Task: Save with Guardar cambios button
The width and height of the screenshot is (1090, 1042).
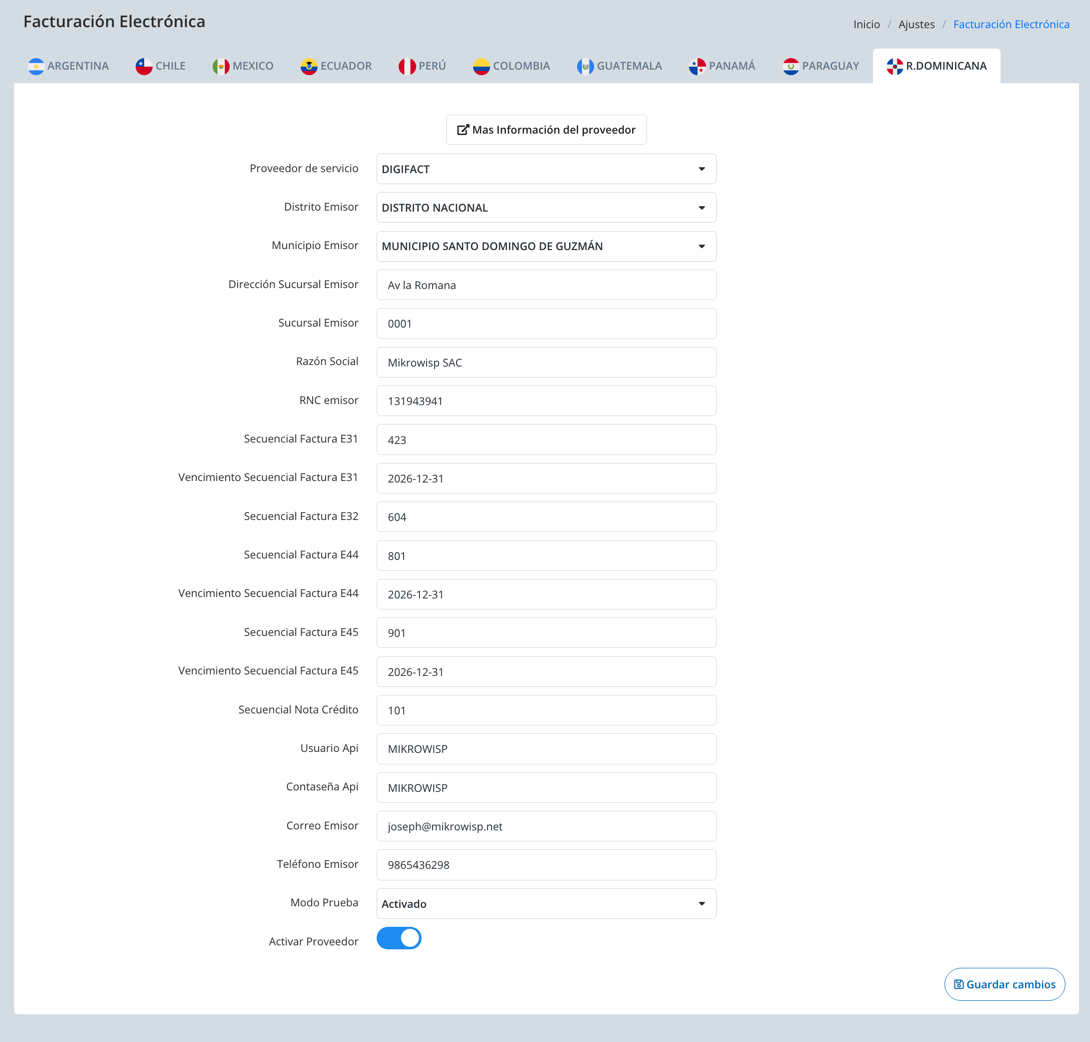Action: [1004, 984]
